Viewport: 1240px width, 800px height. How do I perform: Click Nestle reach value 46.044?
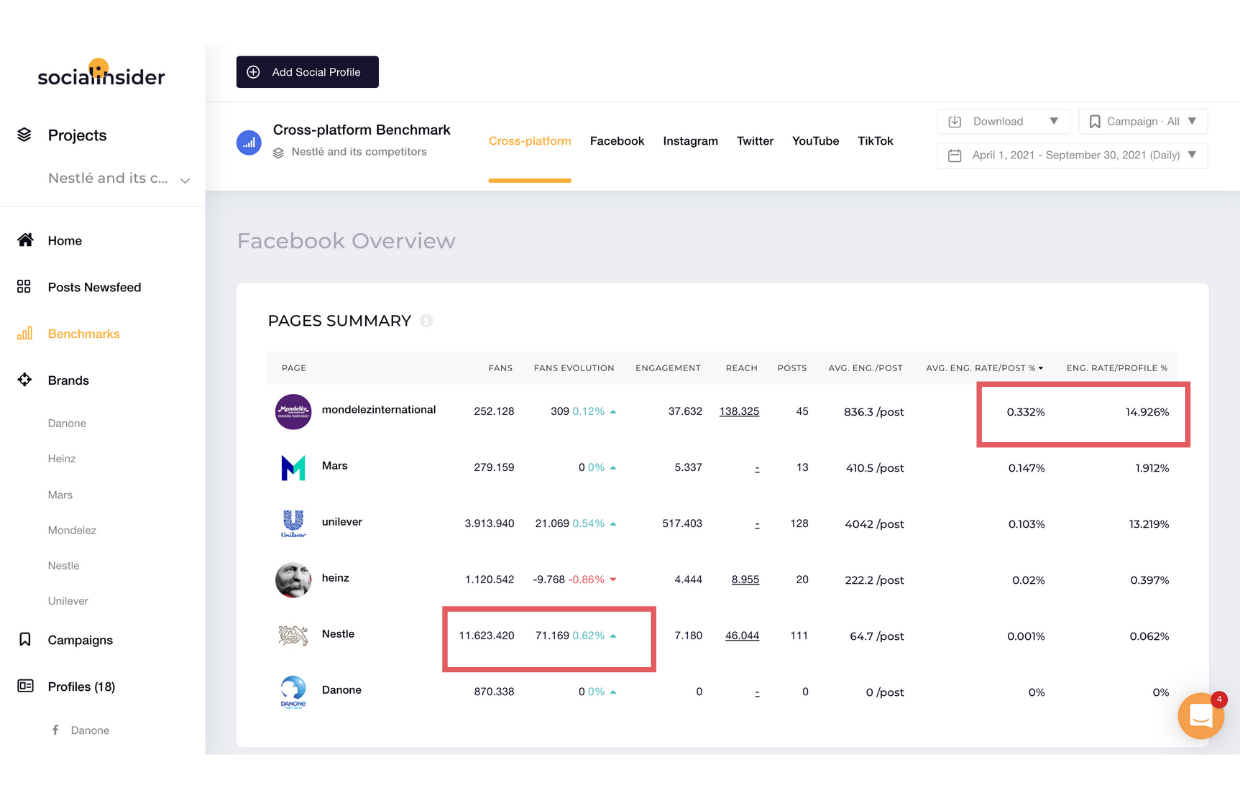tap(742, 636)
